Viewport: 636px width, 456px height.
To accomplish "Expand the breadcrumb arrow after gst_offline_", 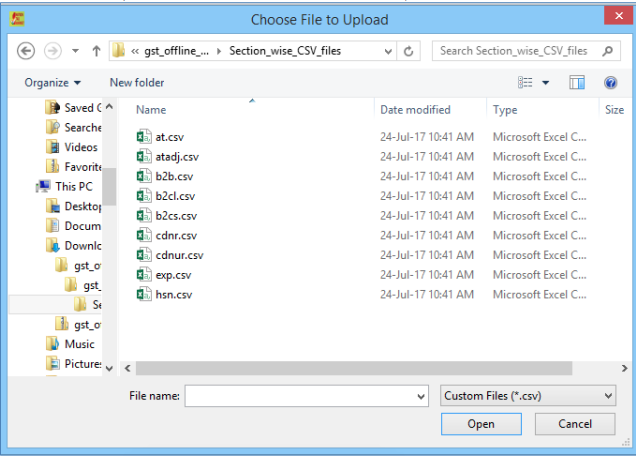I will pos(219,52).
